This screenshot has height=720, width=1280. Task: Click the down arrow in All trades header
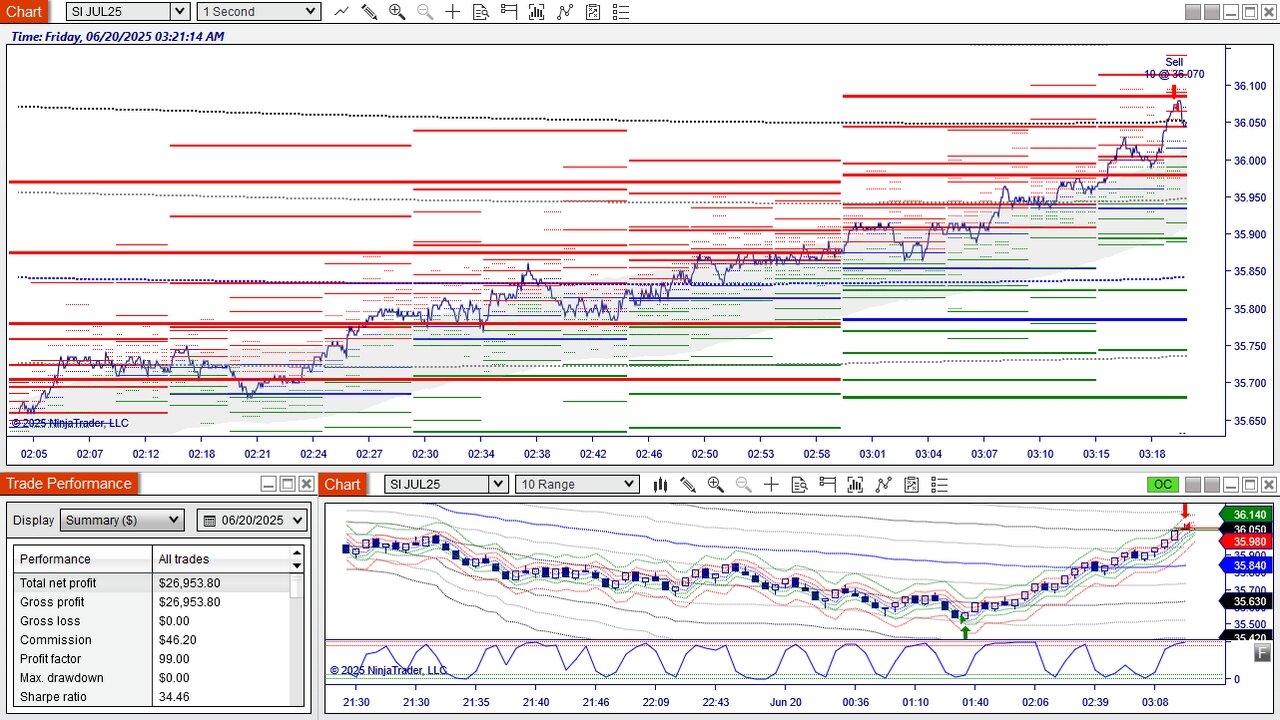[x=297, y=566]
